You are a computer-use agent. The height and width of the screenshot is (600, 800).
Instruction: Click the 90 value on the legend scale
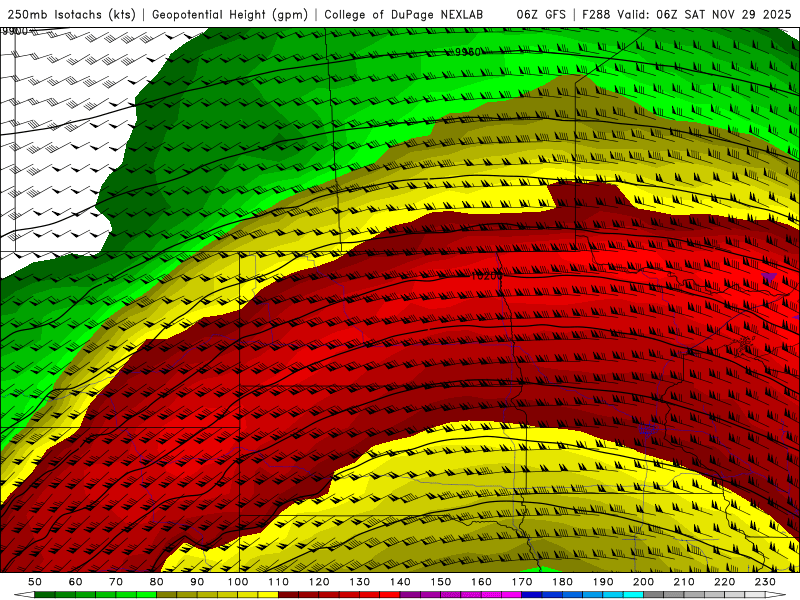197,582
